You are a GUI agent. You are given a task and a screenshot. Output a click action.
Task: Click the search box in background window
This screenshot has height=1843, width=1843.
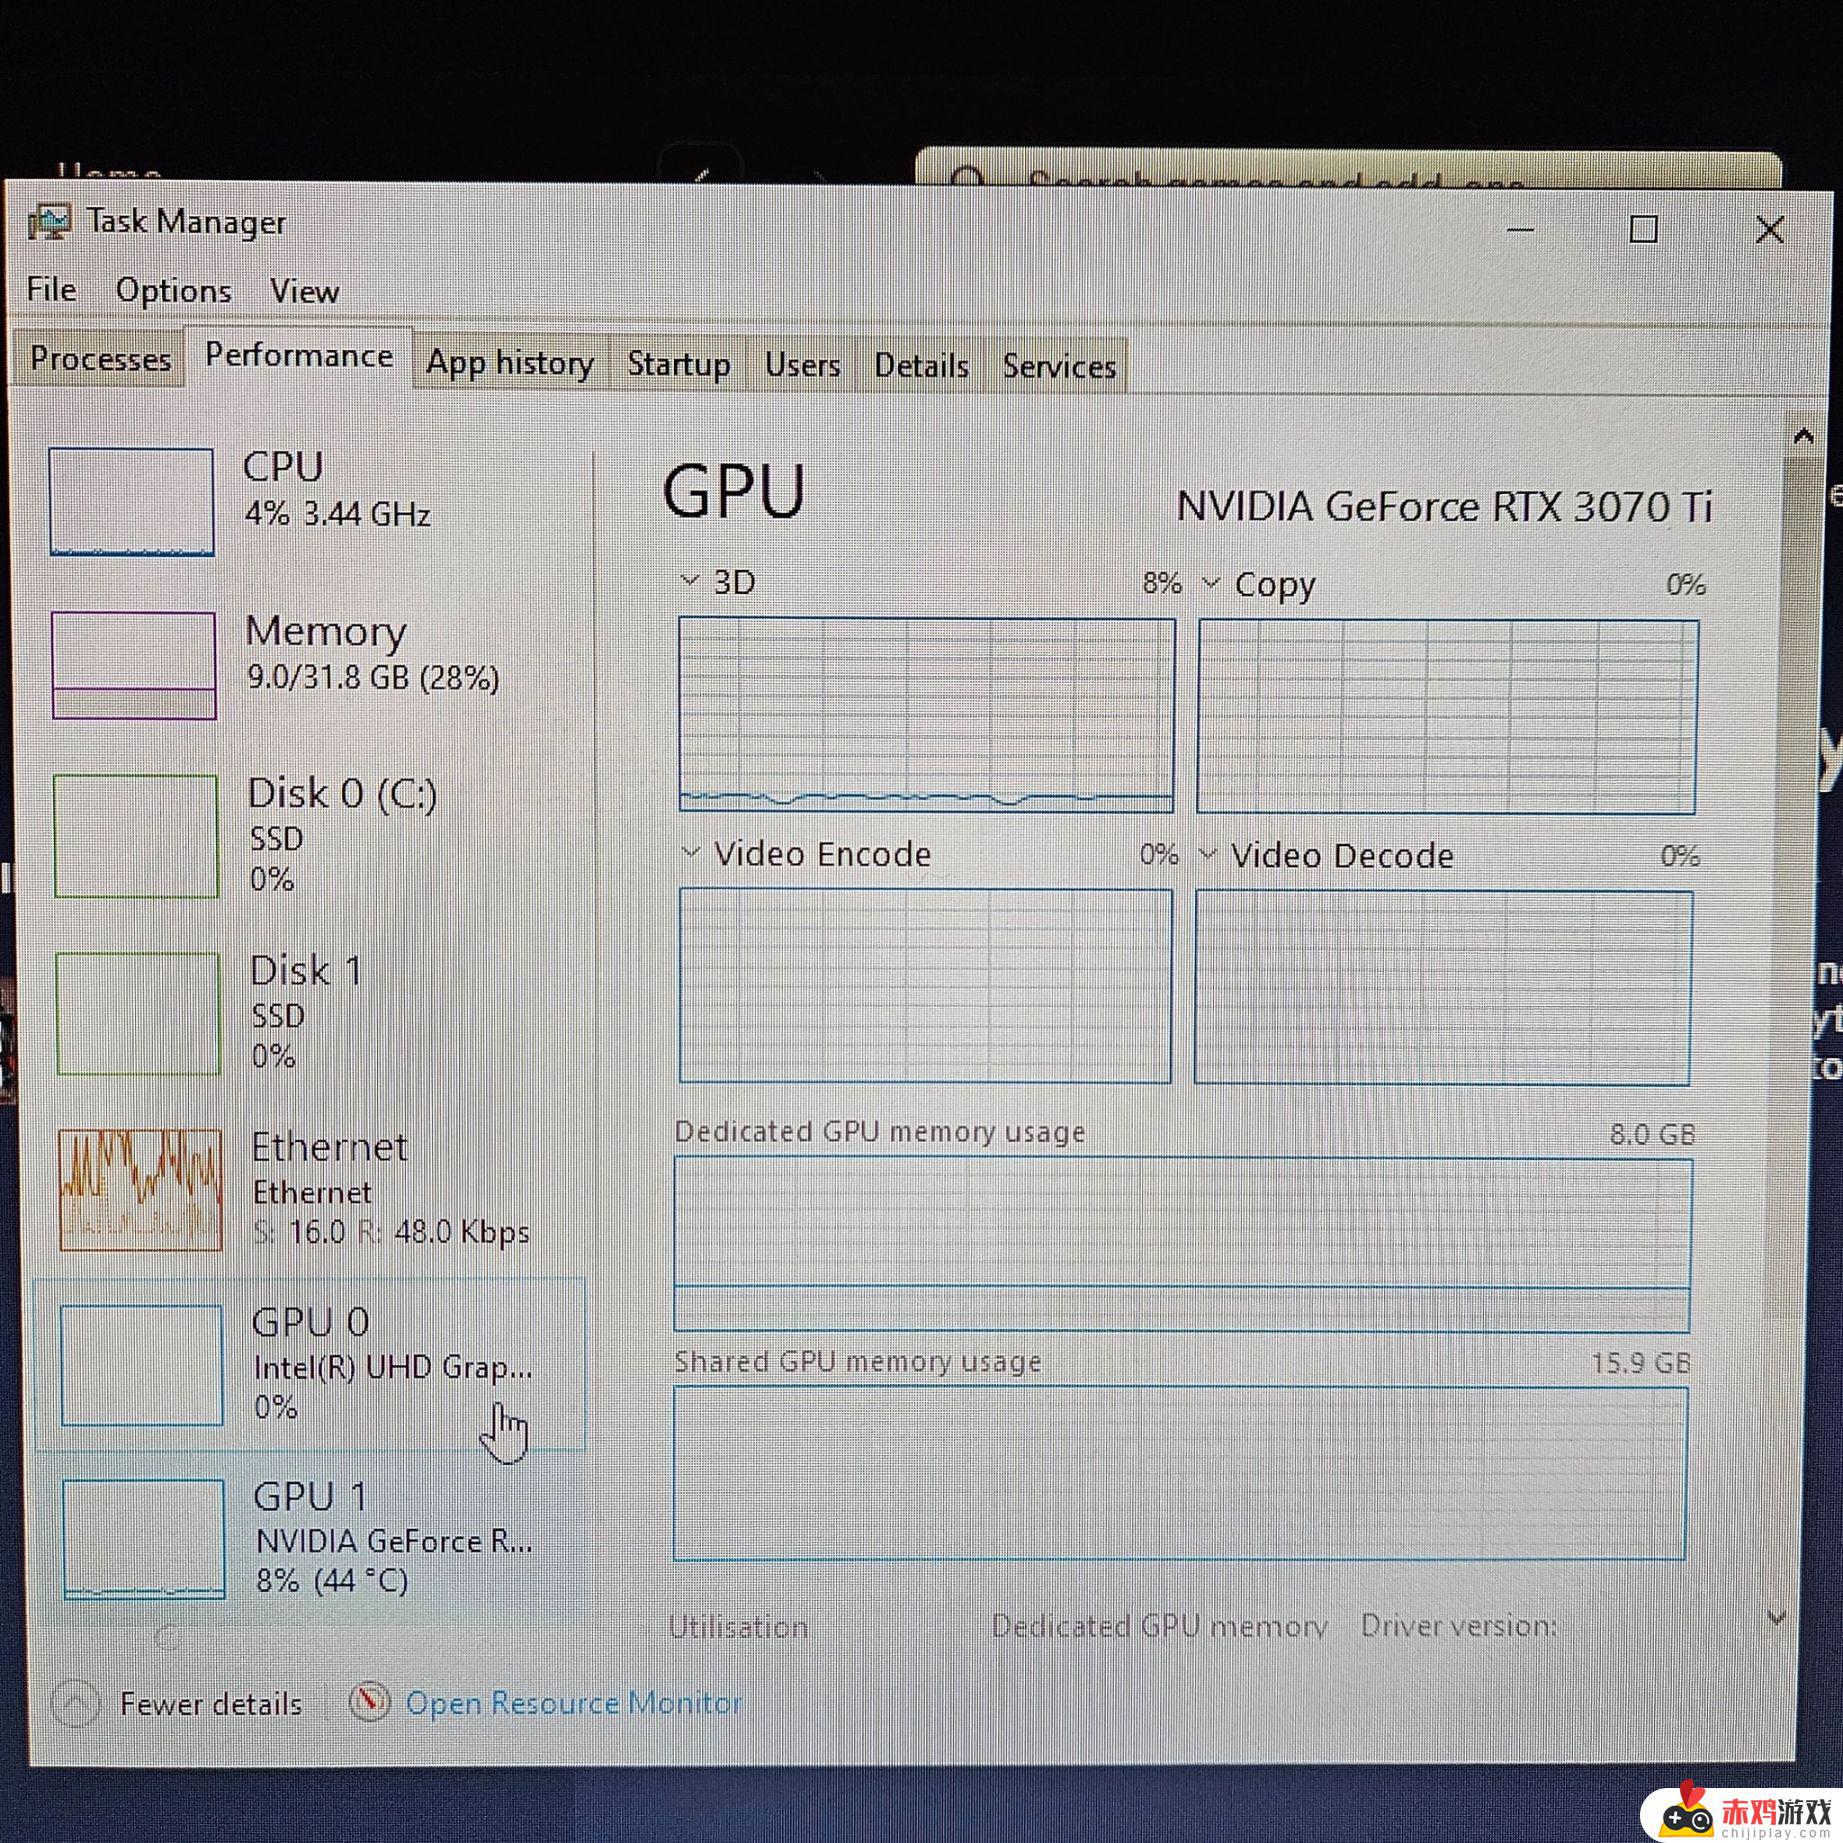(1348, 168)
